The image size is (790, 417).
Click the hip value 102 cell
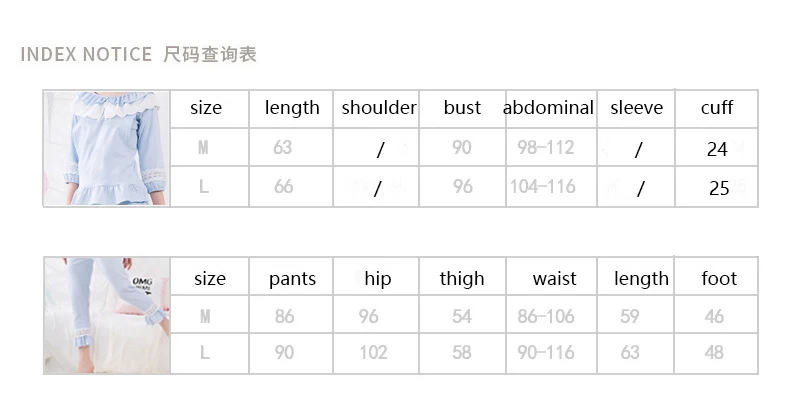(376, 353)
